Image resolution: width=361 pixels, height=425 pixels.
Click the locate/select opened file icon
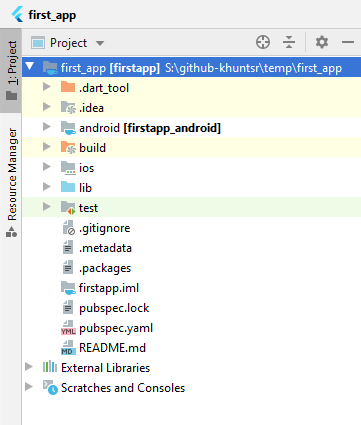(x=263, y=42)
